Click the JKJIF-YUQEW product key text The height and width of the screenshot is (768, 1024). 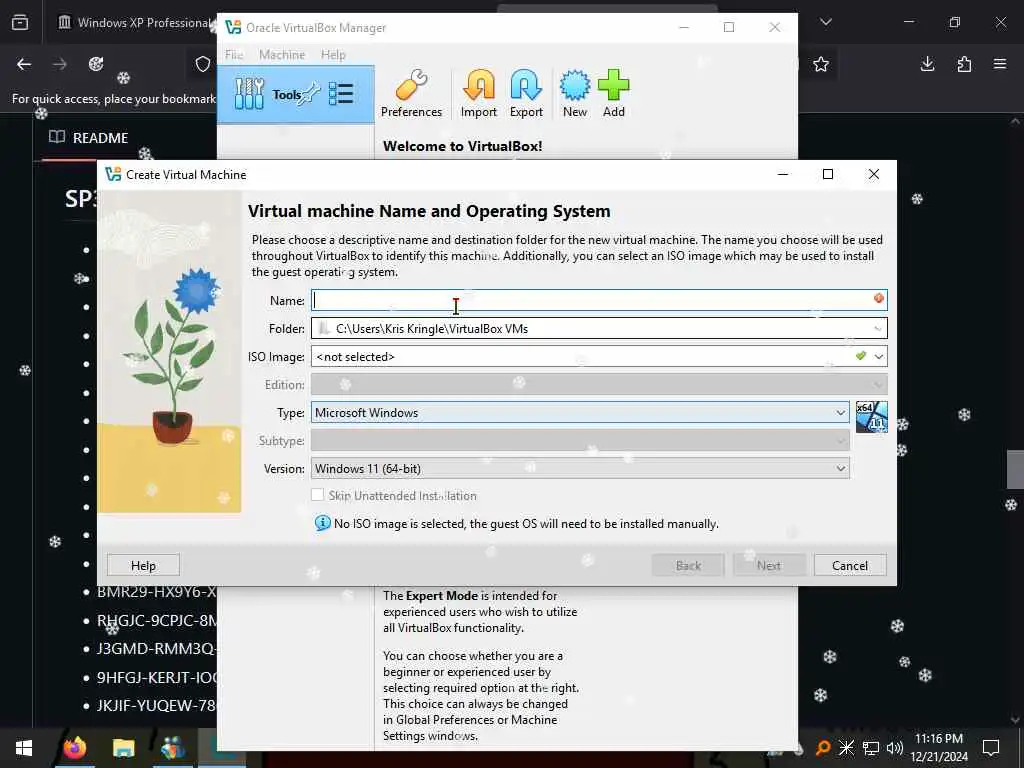pos(157,705)
